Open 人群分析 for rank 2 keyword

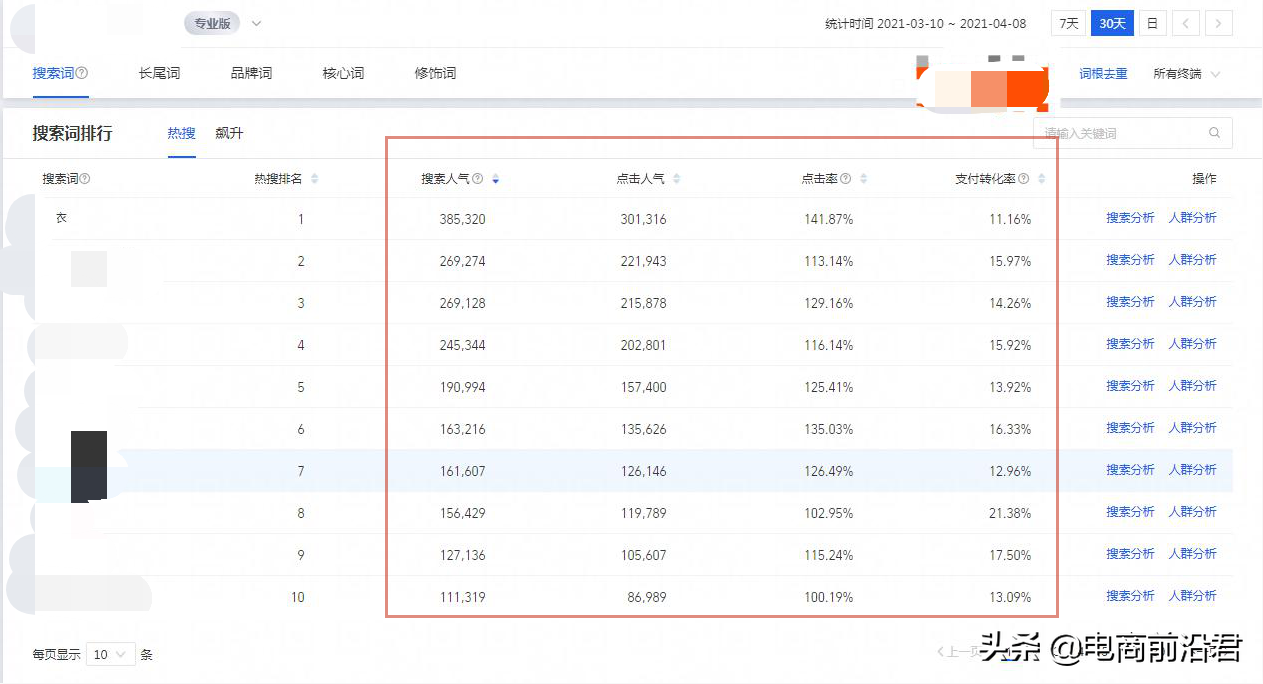[x=1193, y=259]
